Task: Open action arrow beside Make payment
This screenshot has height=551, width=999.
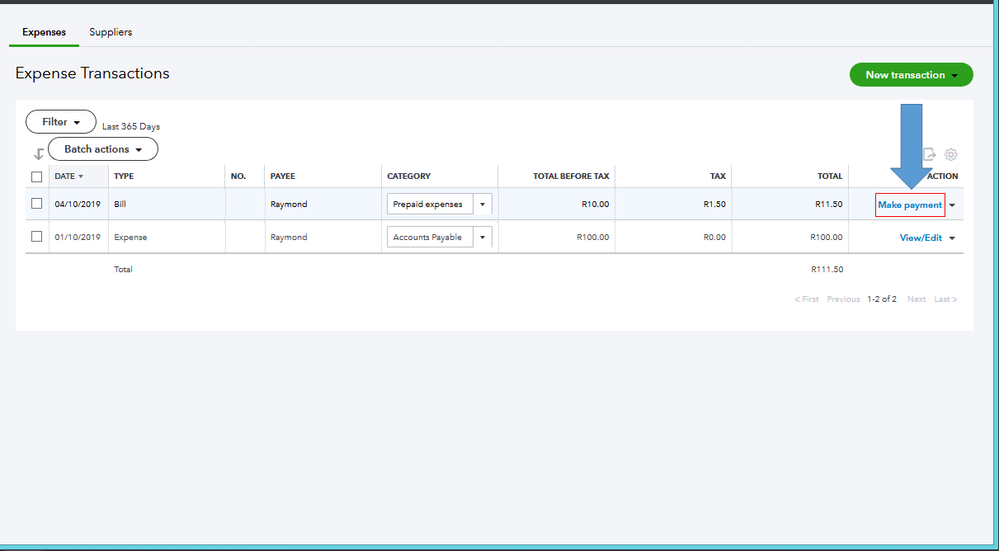Action: [952, 205]
